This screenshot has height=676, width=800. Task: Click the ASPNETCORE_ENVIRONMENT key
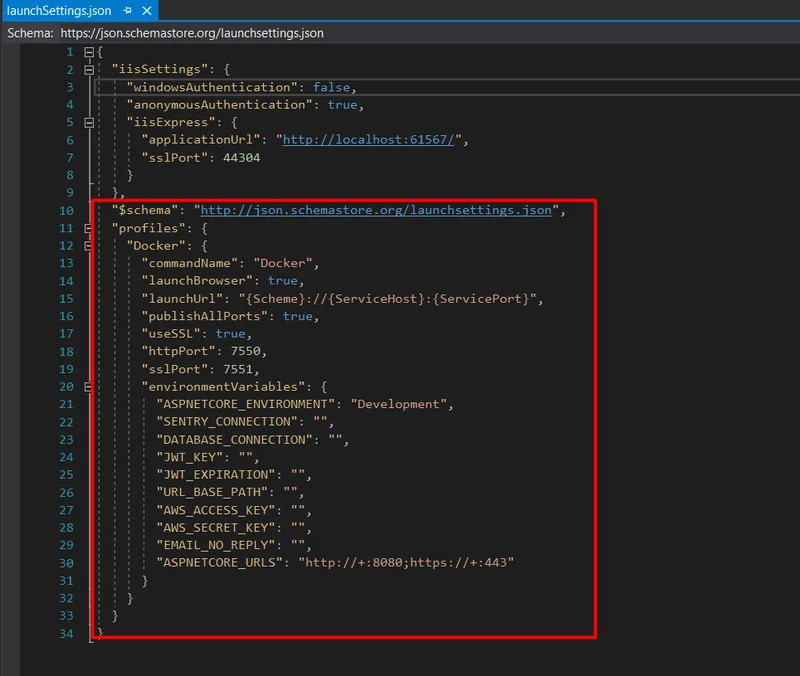pyautogui.click(x=245, y=404)
